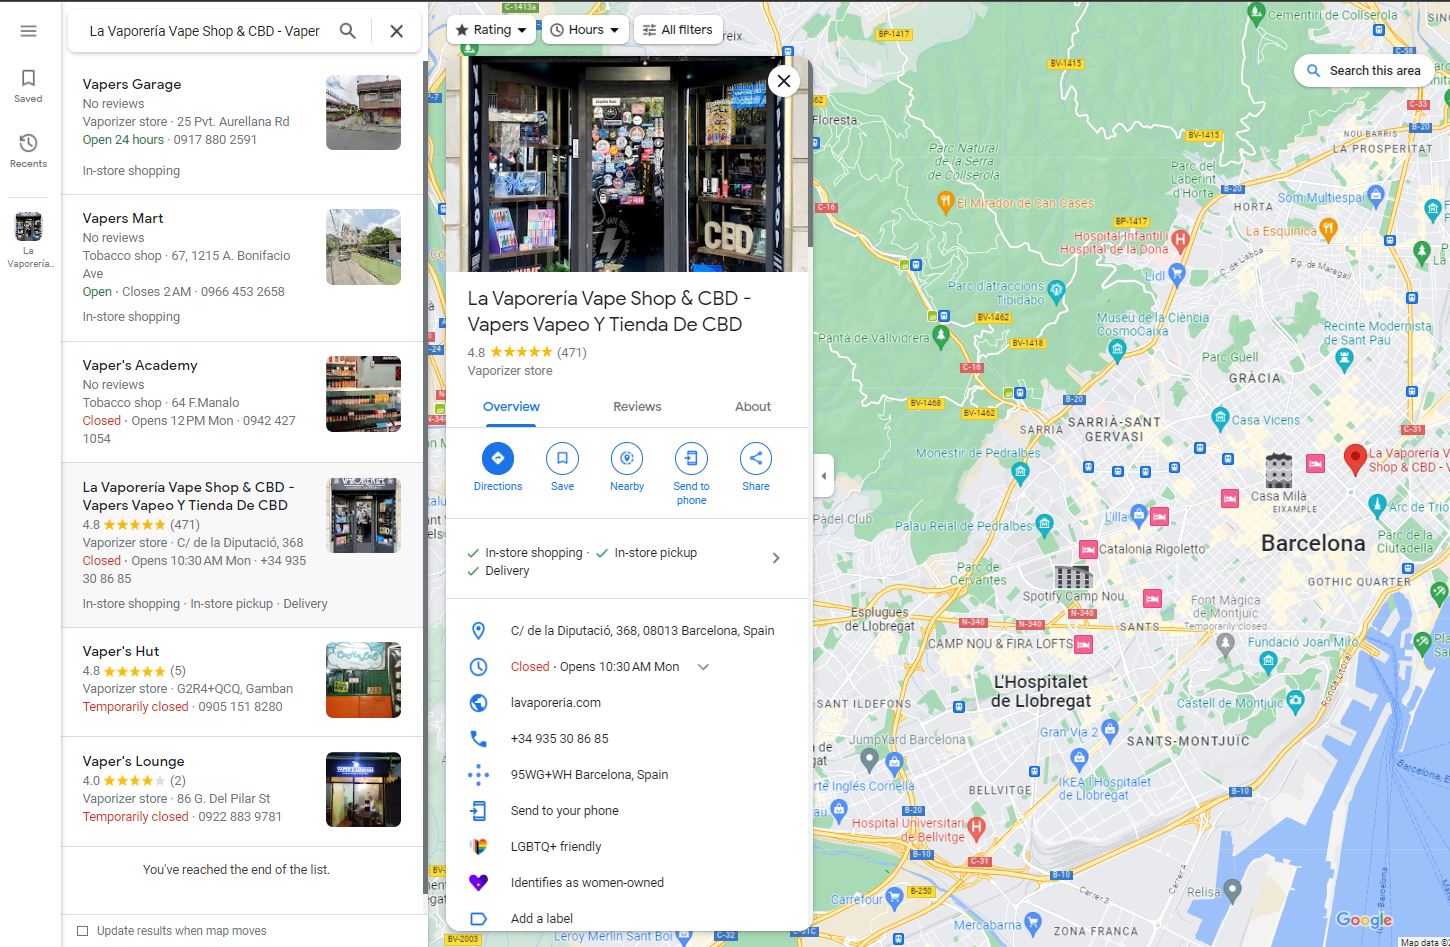Switch to the Overview tab

[x=511, y=407]
